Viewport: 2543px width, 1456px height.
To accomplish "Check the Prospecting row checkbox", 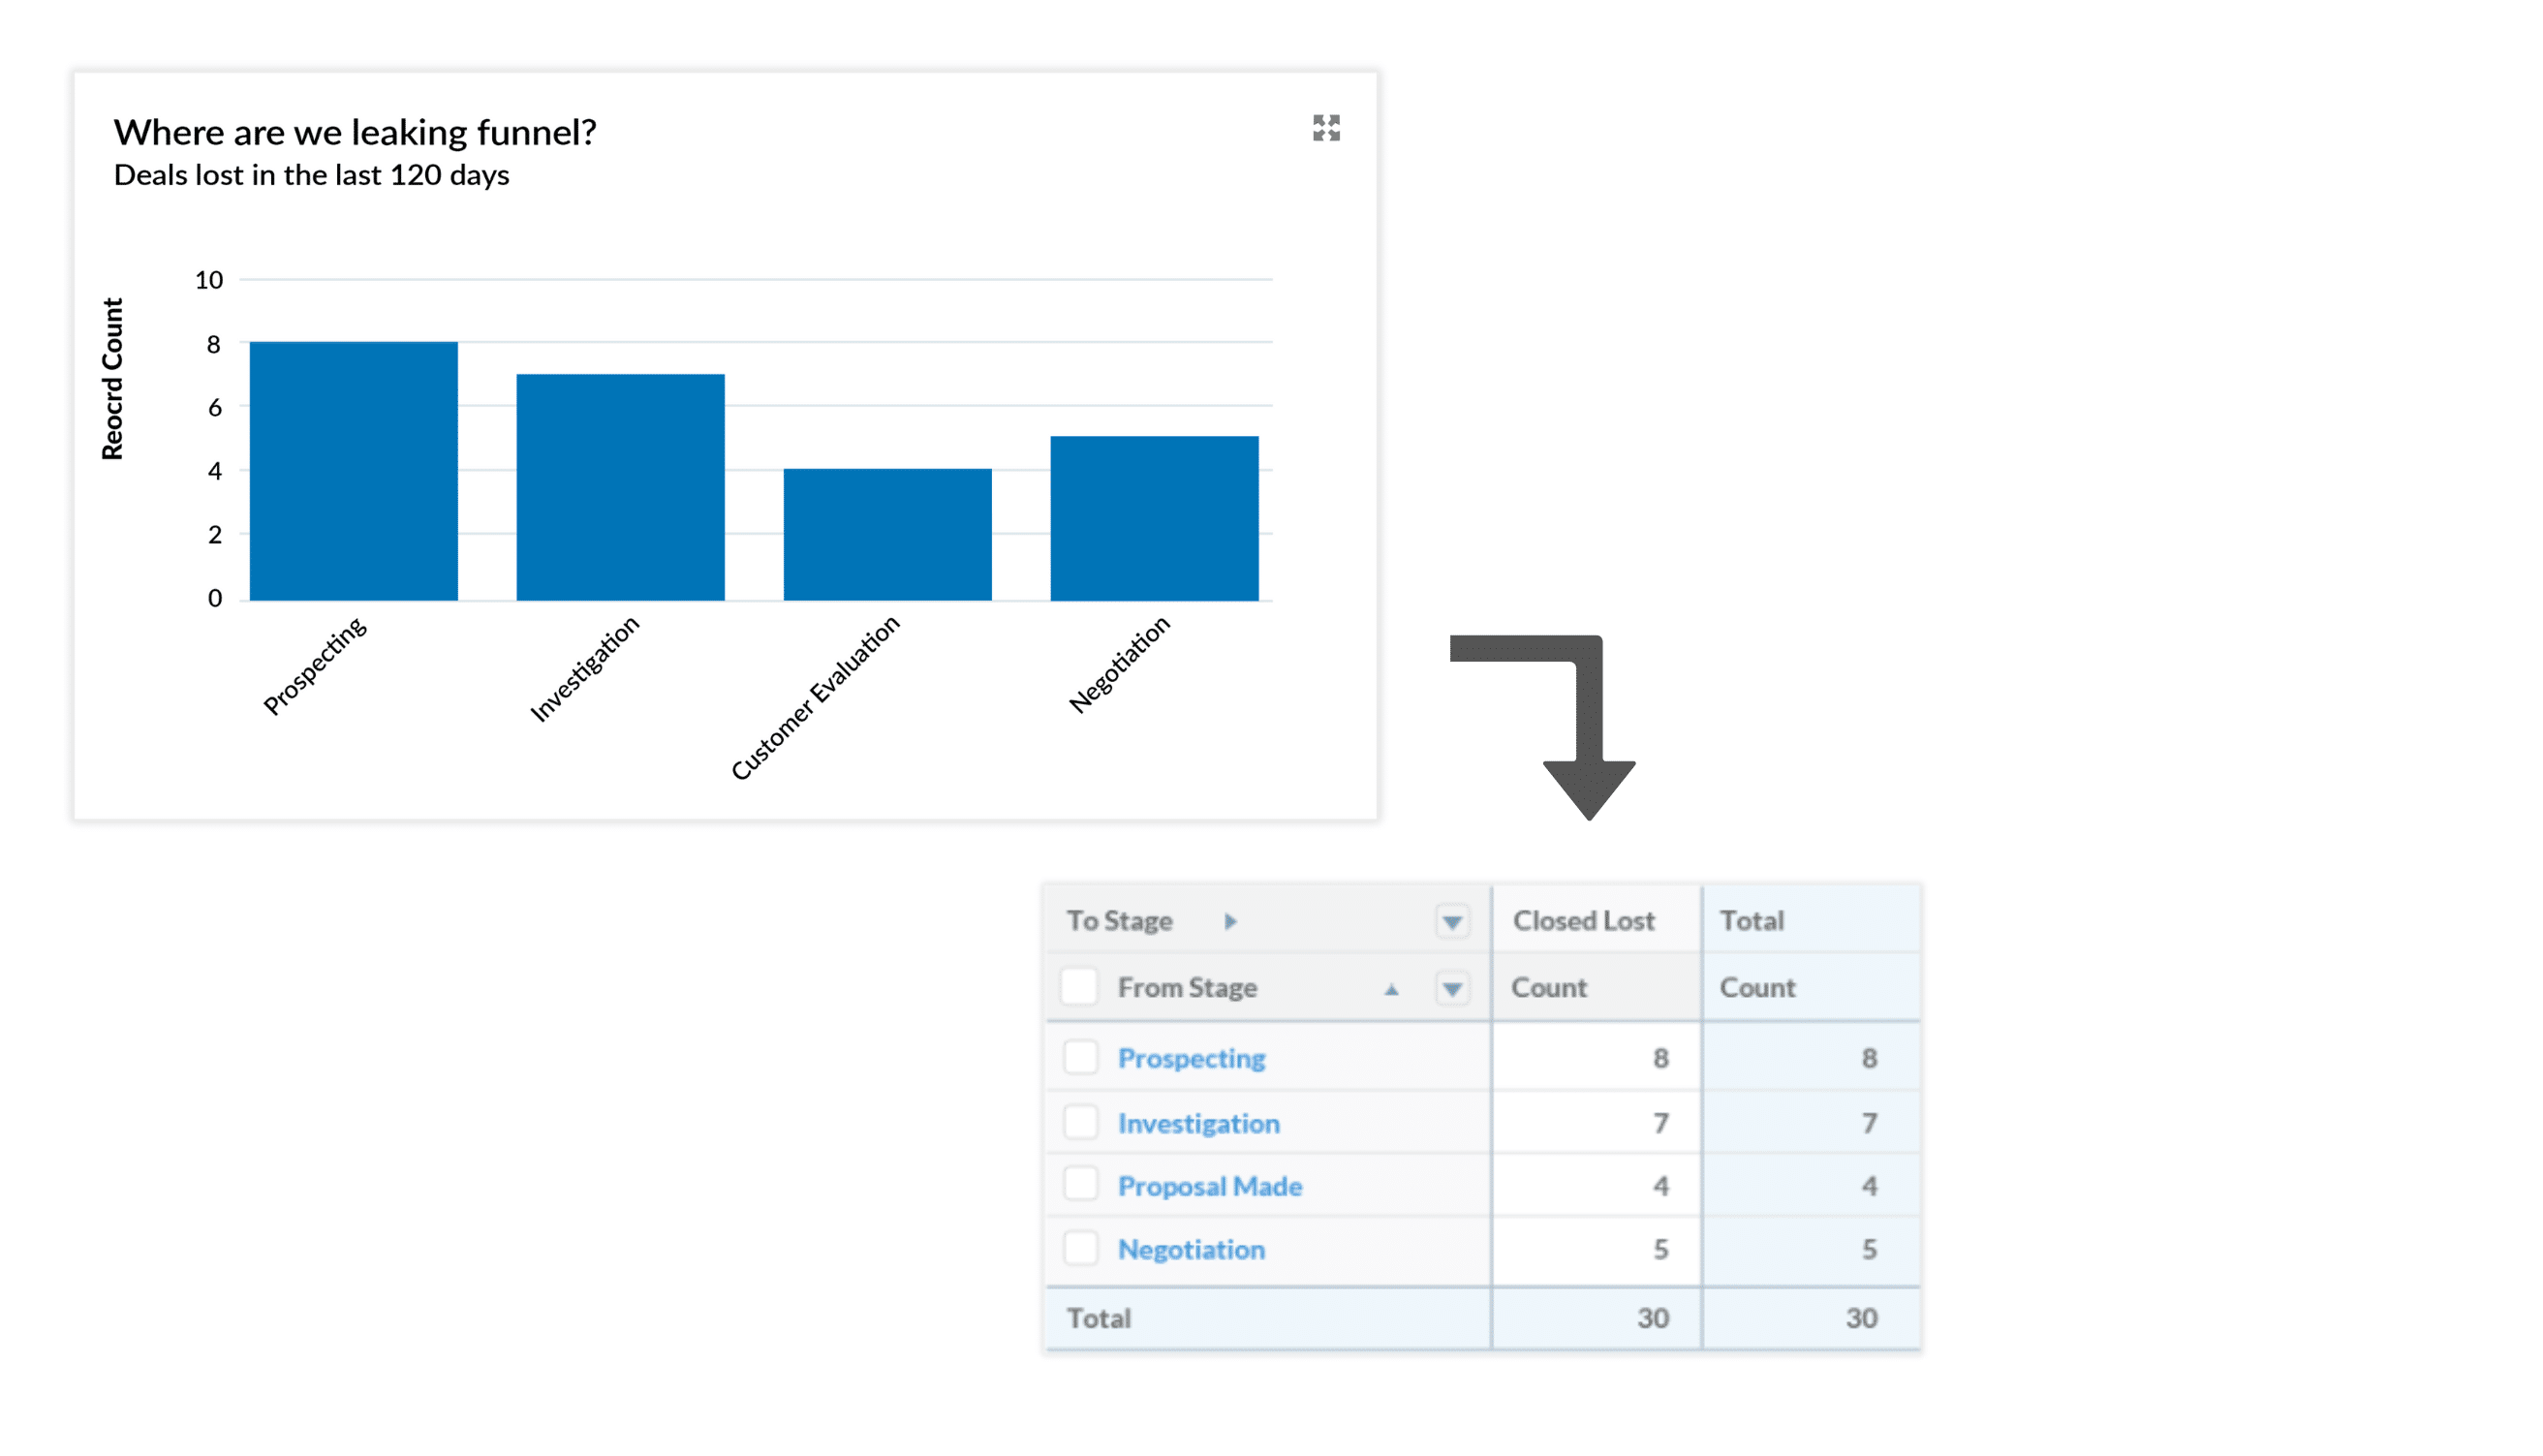I will [x=1080, y=1057].
